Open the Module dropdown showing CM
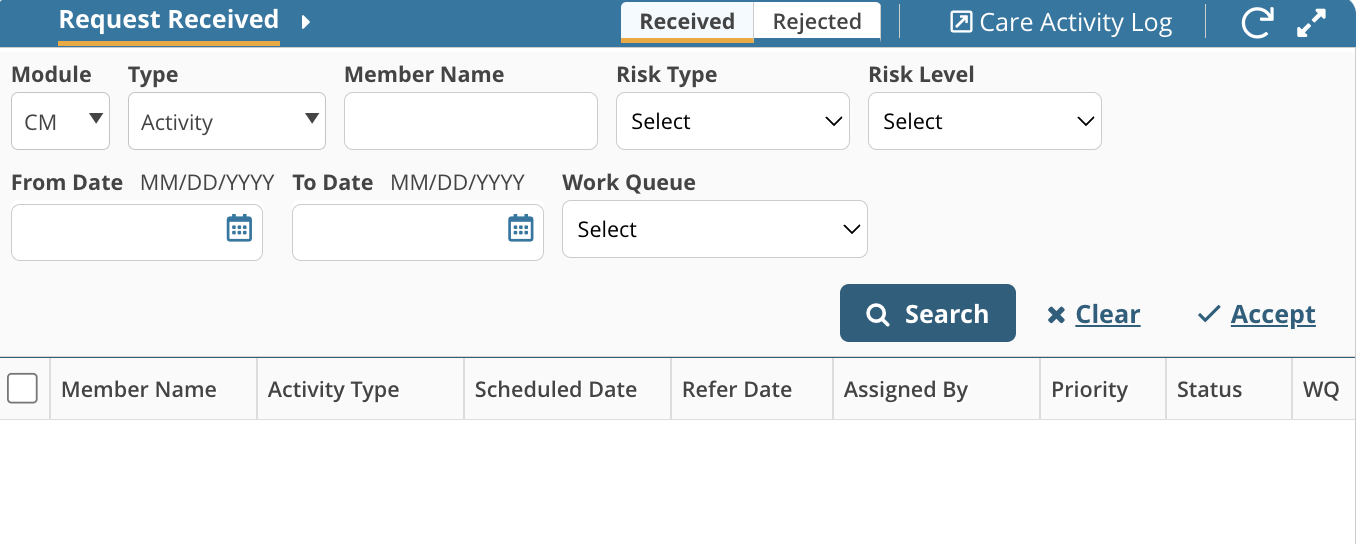 point(60,121)
